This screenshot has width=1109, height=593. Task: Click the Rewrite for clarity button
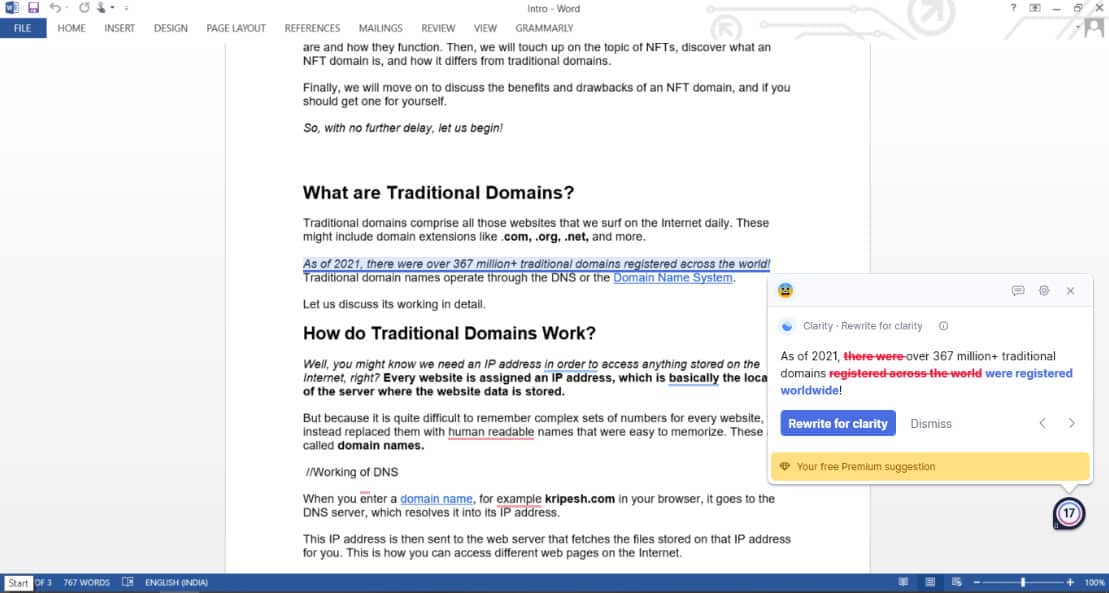[837, 423]
